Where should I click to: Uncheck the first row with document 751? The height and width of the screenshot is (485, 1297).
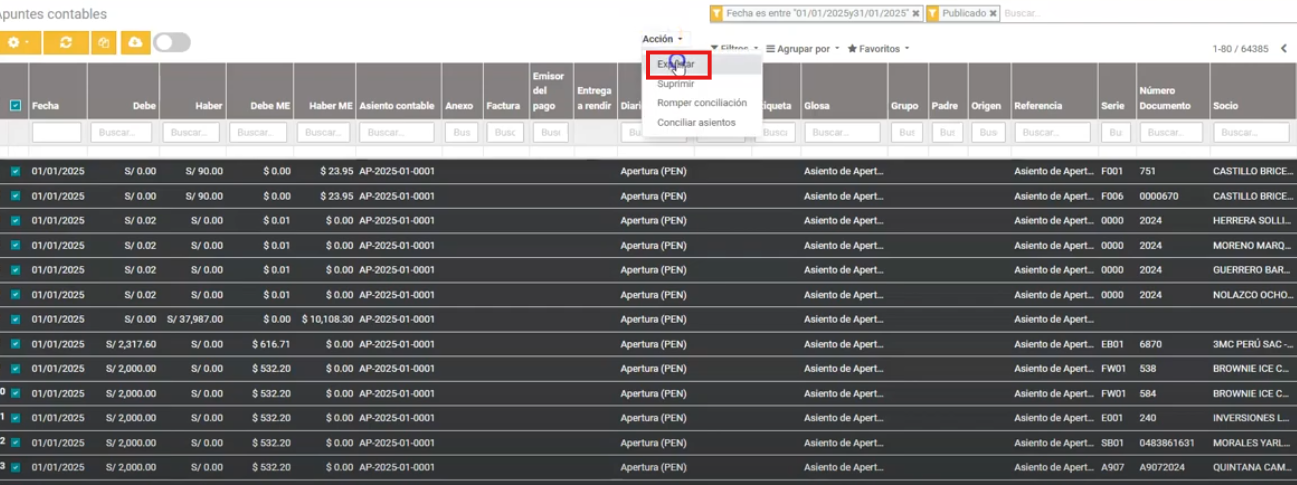[15, 171]
